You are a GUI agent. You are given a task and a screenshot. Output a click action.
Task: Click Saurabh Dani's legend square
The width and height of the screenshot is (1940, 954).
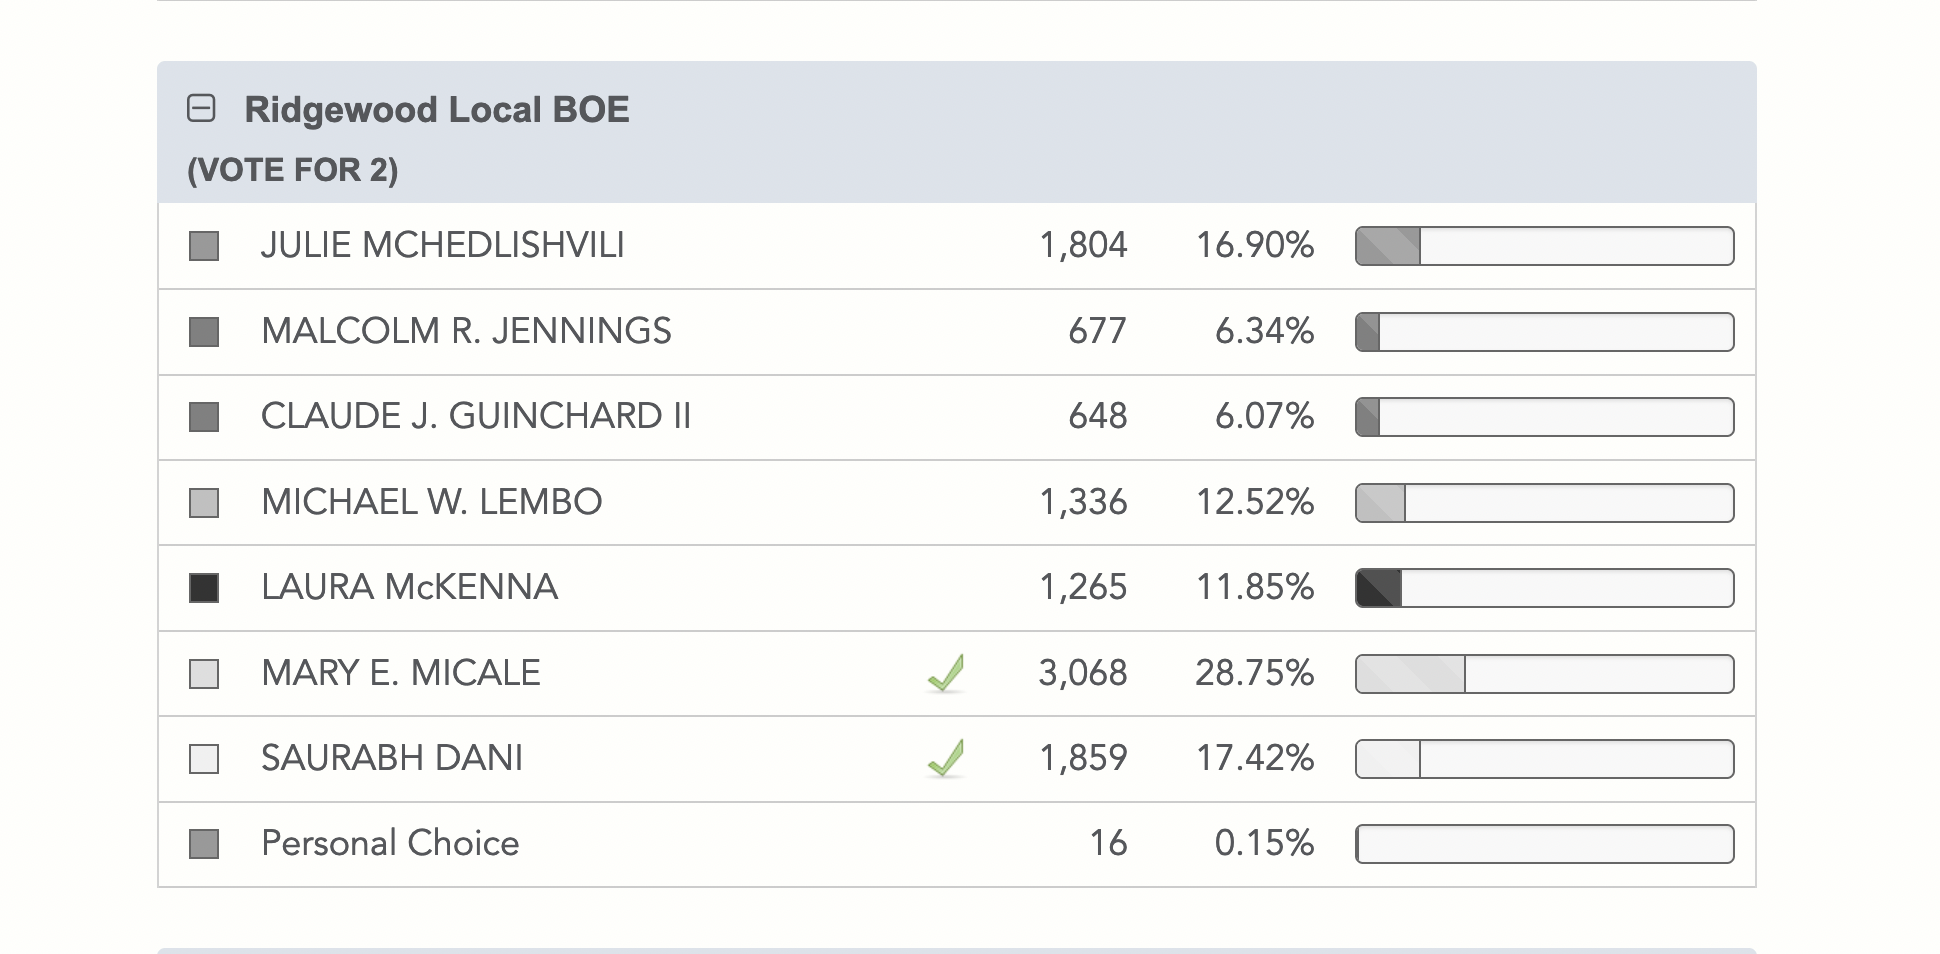pos(204,759)
